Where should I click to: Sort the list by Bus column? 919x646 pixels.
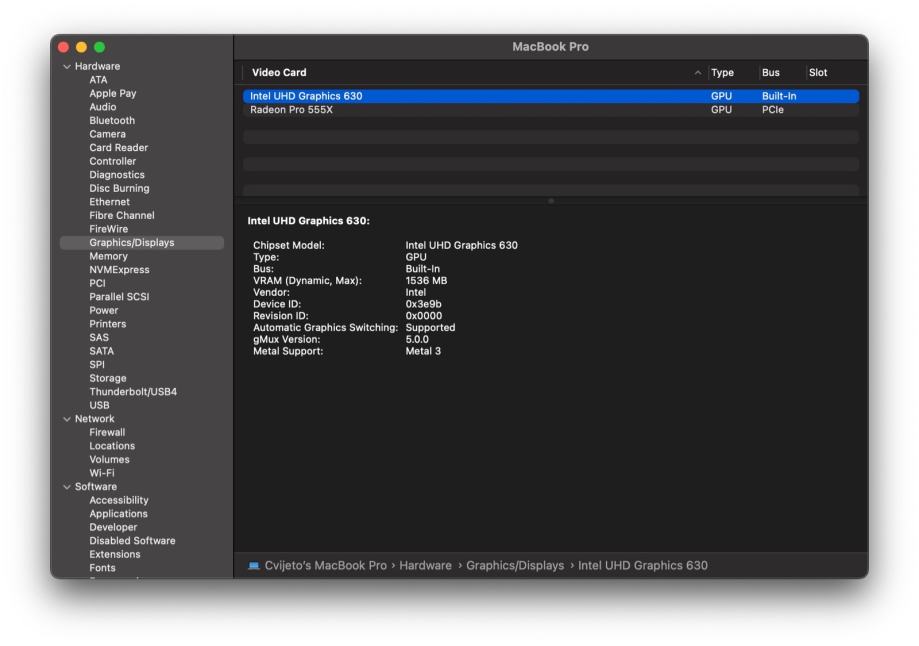[x=770, y=73]
